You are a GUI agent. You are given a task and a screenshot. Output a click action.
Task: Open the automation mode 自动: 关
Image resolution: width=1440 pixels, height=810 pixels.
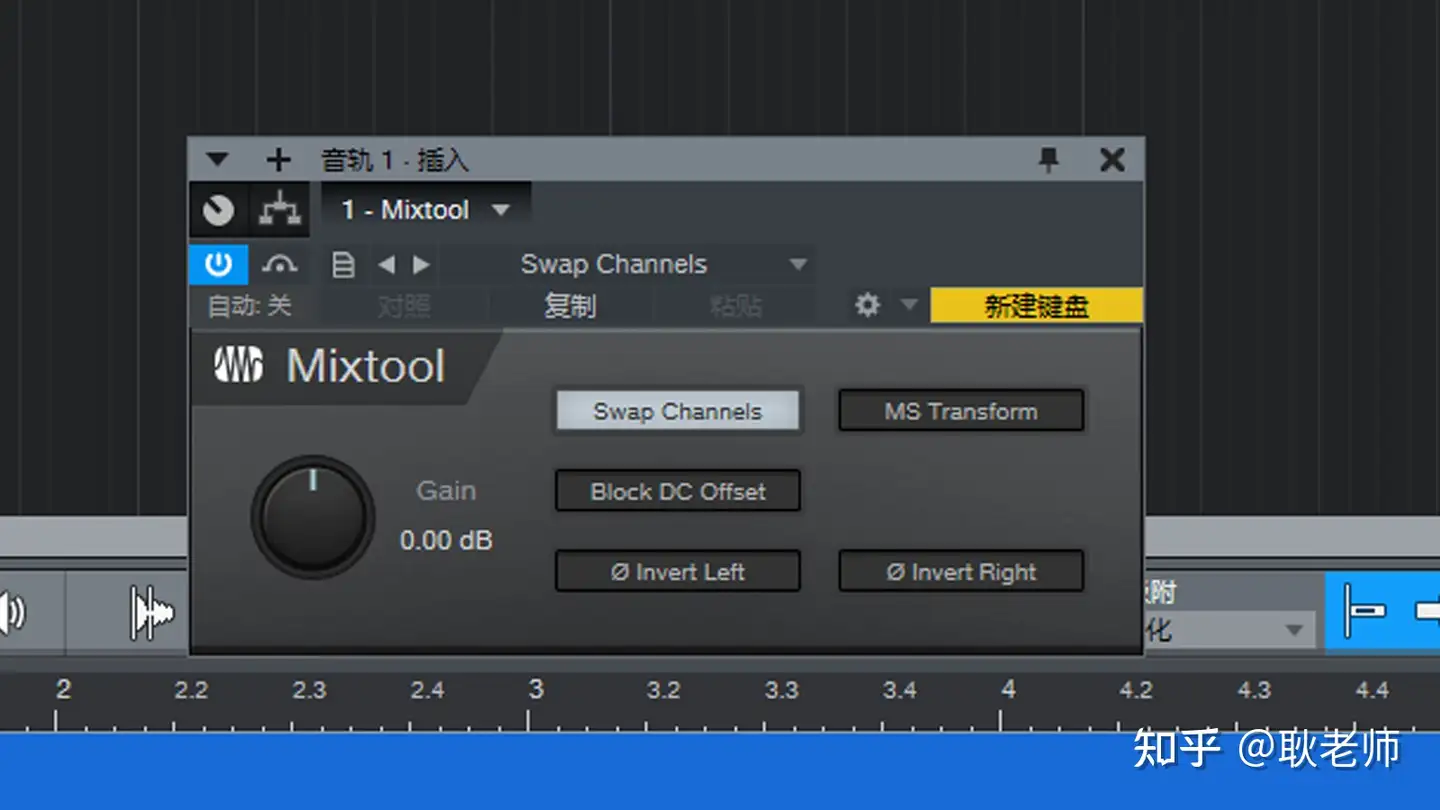[x=249, y=306]
